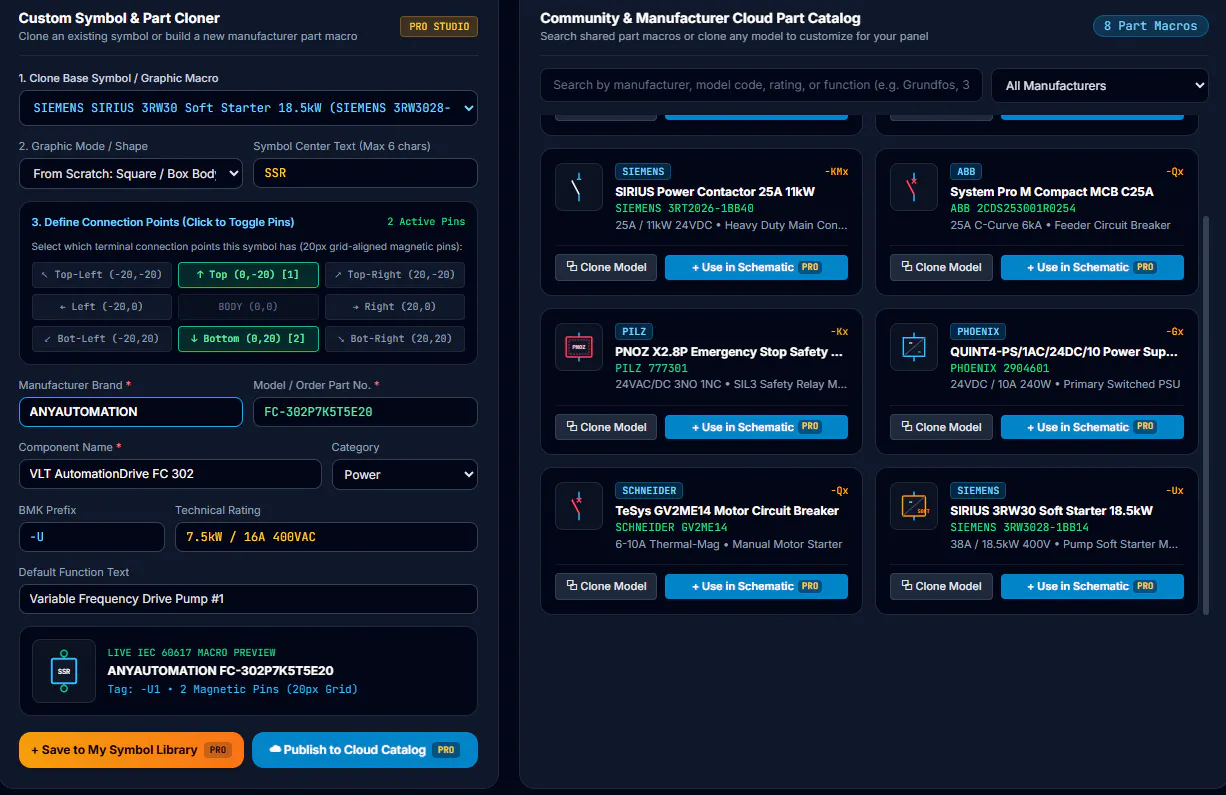Click the live SSR macro preview symbol
Image resolution: width=1226 pixels, height=795 pixels.
point(64,671)
